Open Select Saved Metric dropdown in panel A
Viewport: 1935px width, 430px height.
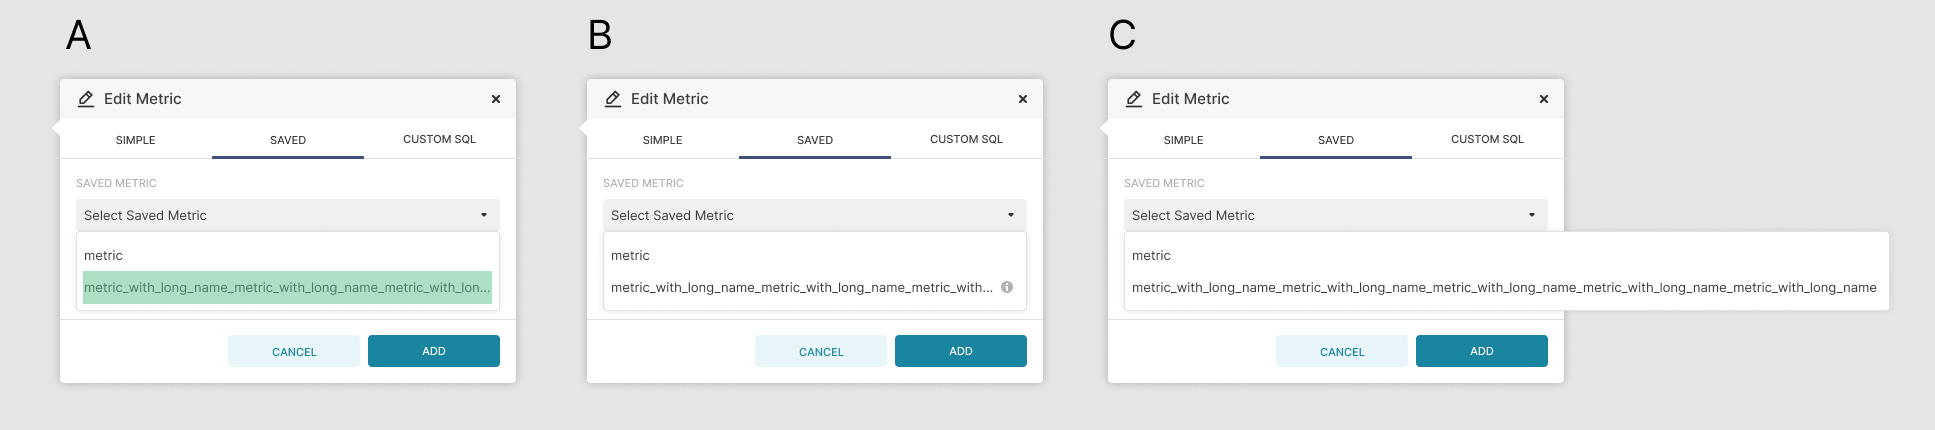(287, 215)
